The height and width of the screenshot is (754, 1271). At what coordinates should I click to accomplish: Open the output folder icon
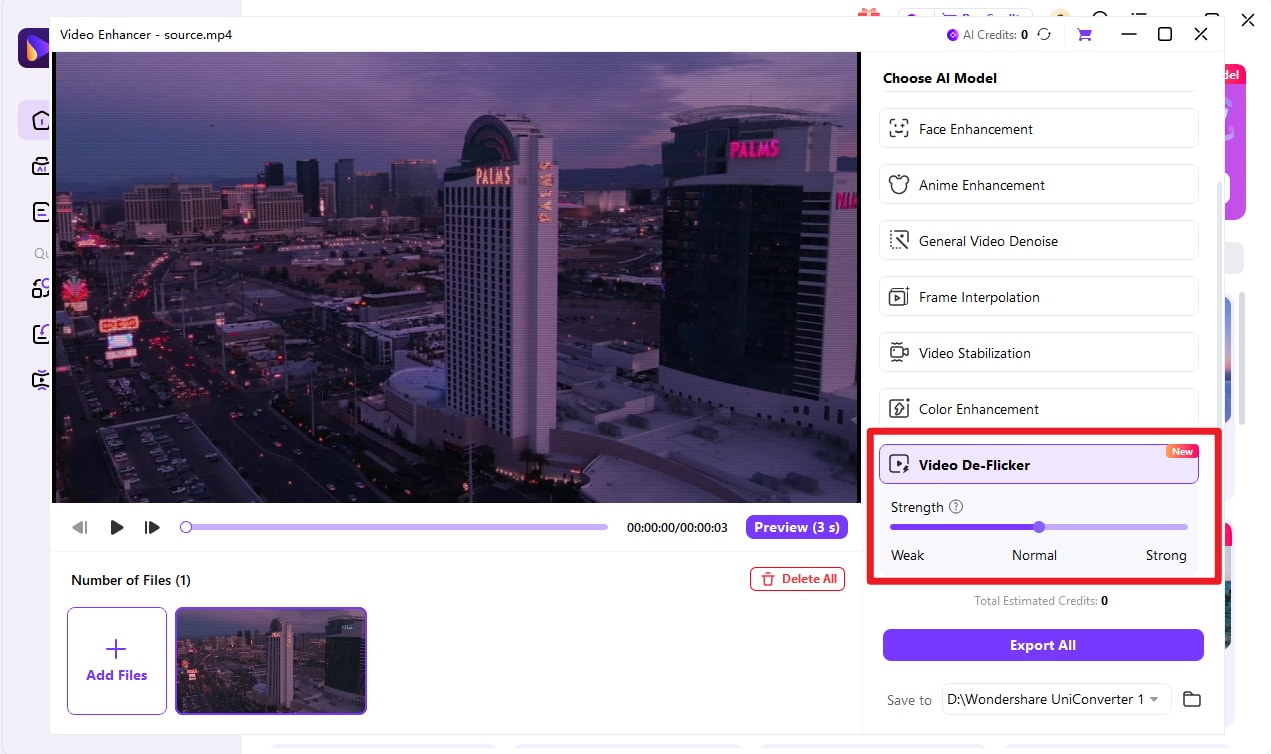point(1191,699)
